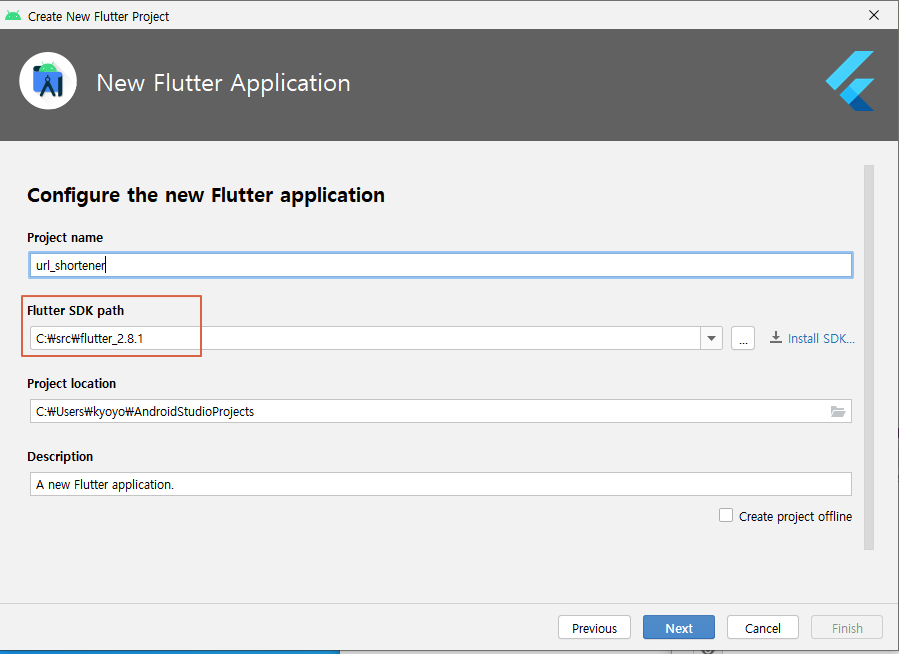Click the Finish button

point(847,628)
